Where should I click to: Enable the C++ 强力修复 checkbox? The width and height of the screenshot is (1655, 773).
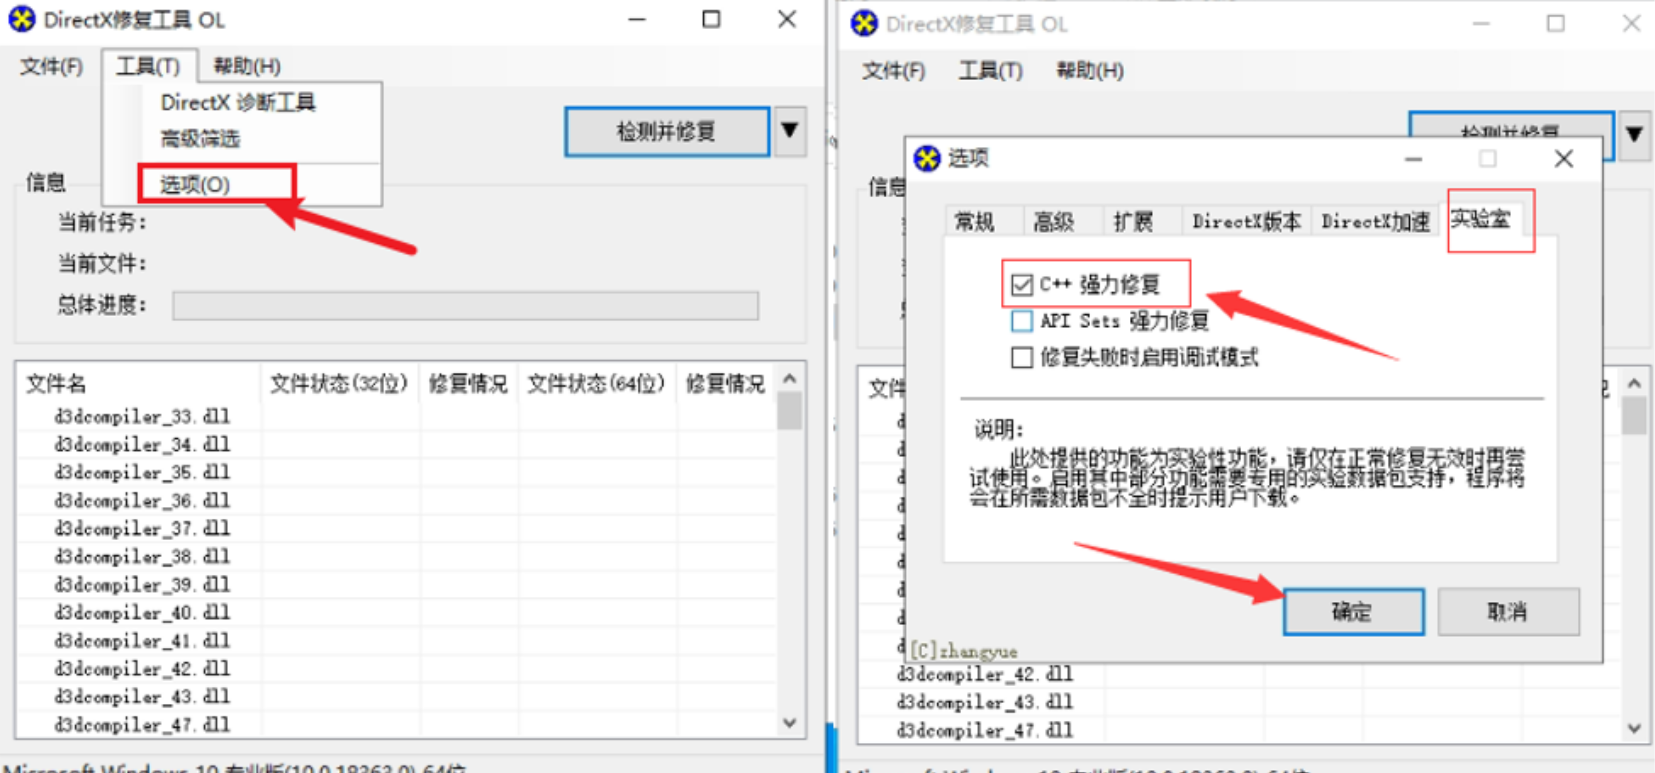point(1021,285)
